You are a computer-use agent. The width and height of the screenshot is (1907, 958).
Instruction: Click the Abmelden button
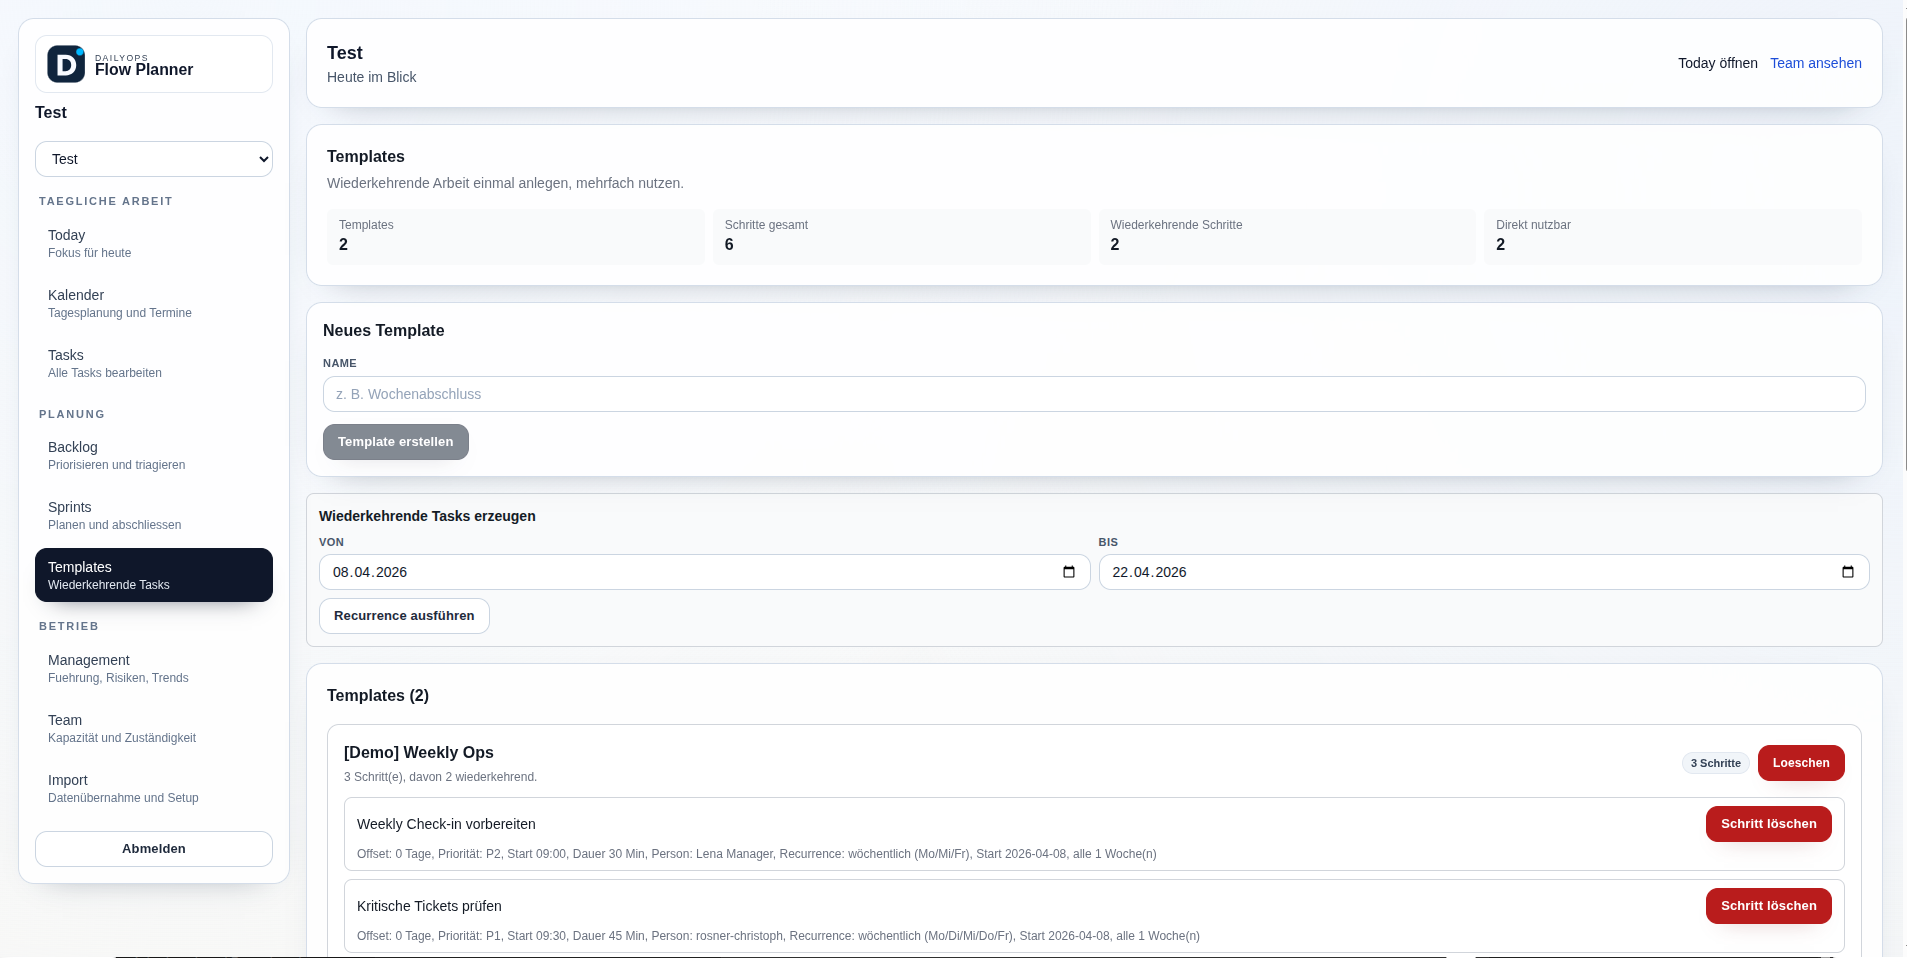pos(154,849)
